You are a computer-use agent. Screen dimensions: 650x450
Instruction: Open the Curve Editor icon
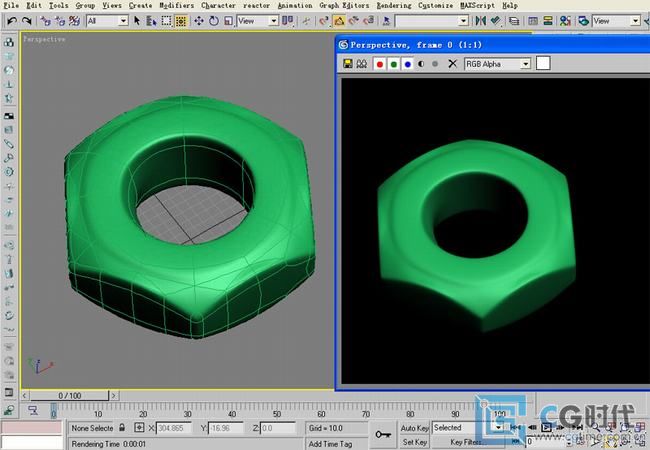[533, 21]
